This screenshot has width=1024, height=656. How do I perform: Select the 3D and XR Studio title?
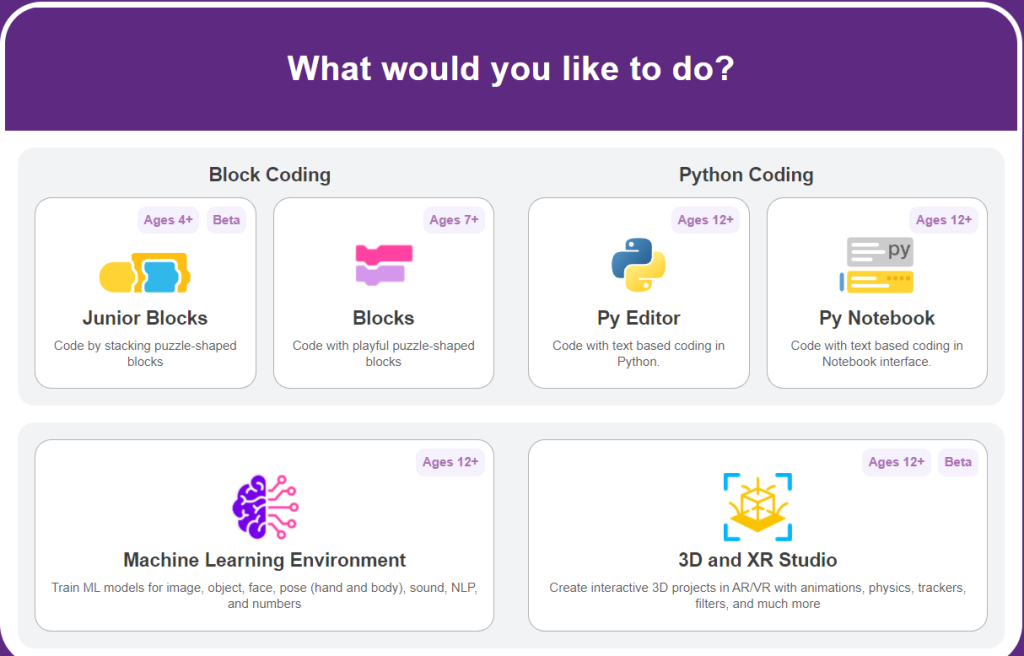coord(757,560)
